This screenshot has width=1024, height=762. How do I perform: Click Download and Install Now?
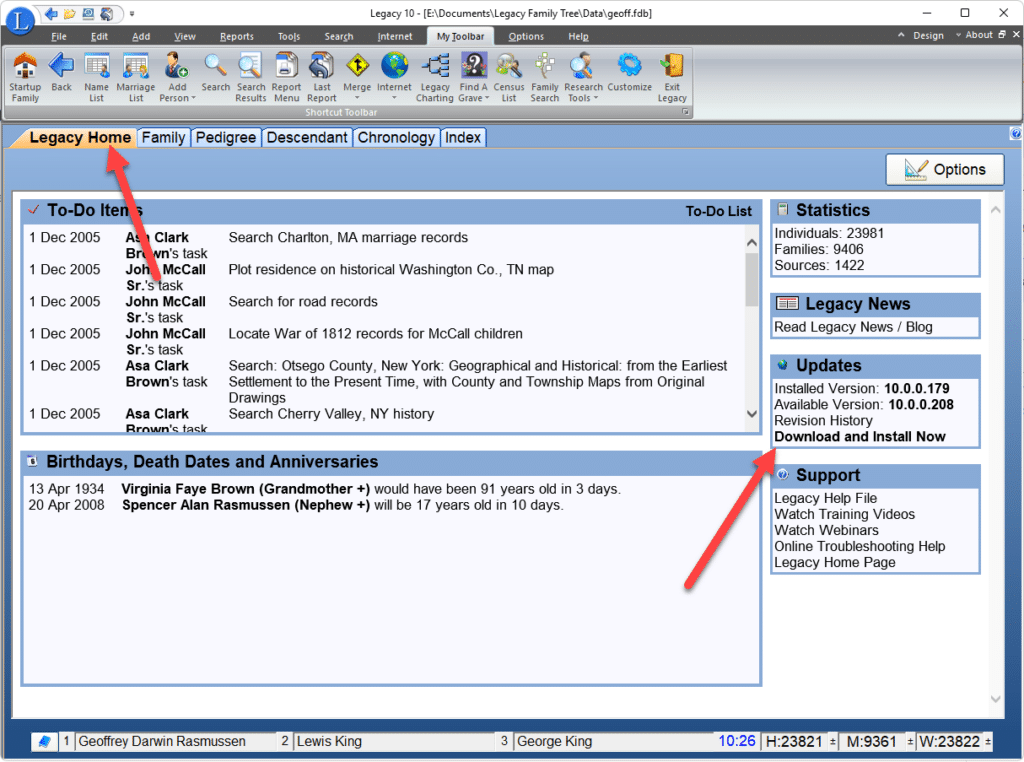pos(859,437)
